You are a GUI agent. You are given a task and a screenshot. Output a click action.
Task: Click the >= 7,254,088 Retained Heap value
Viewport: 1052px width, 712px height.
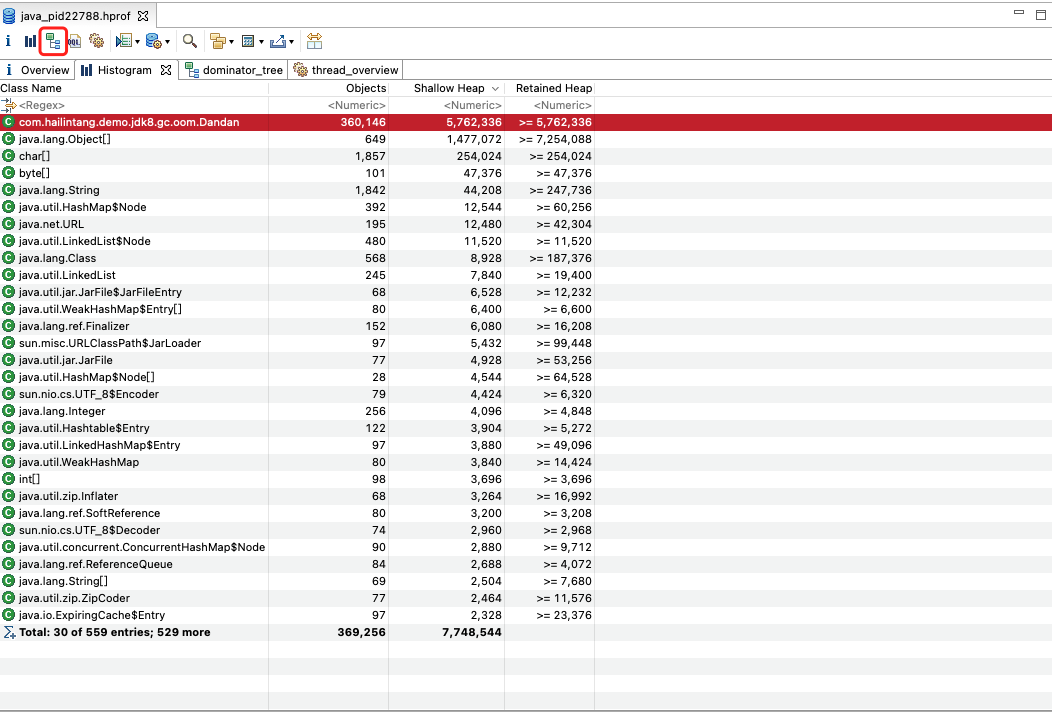tap(556, 139)
